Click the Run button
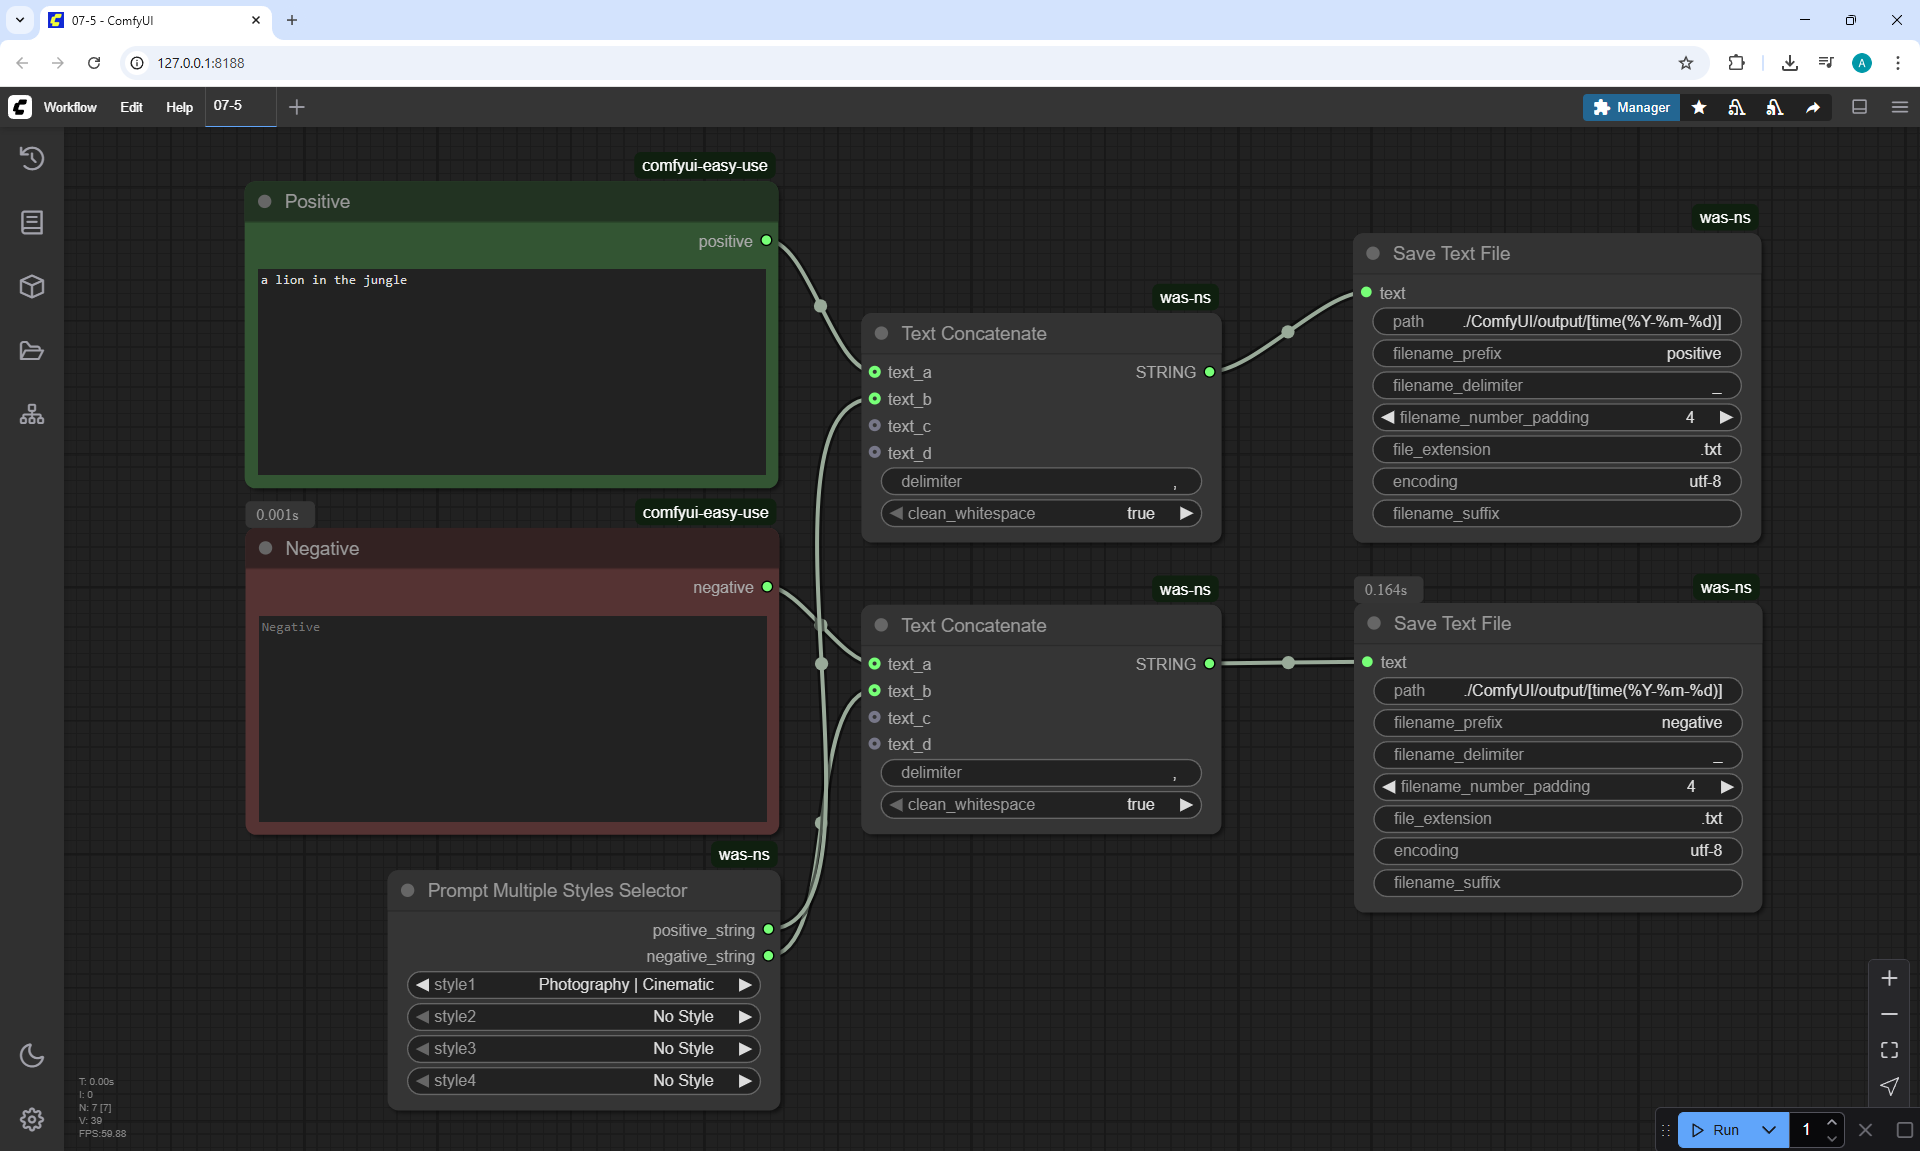The image size is (1920, 1151). pyautogui.click(x=1717, y=1130)
